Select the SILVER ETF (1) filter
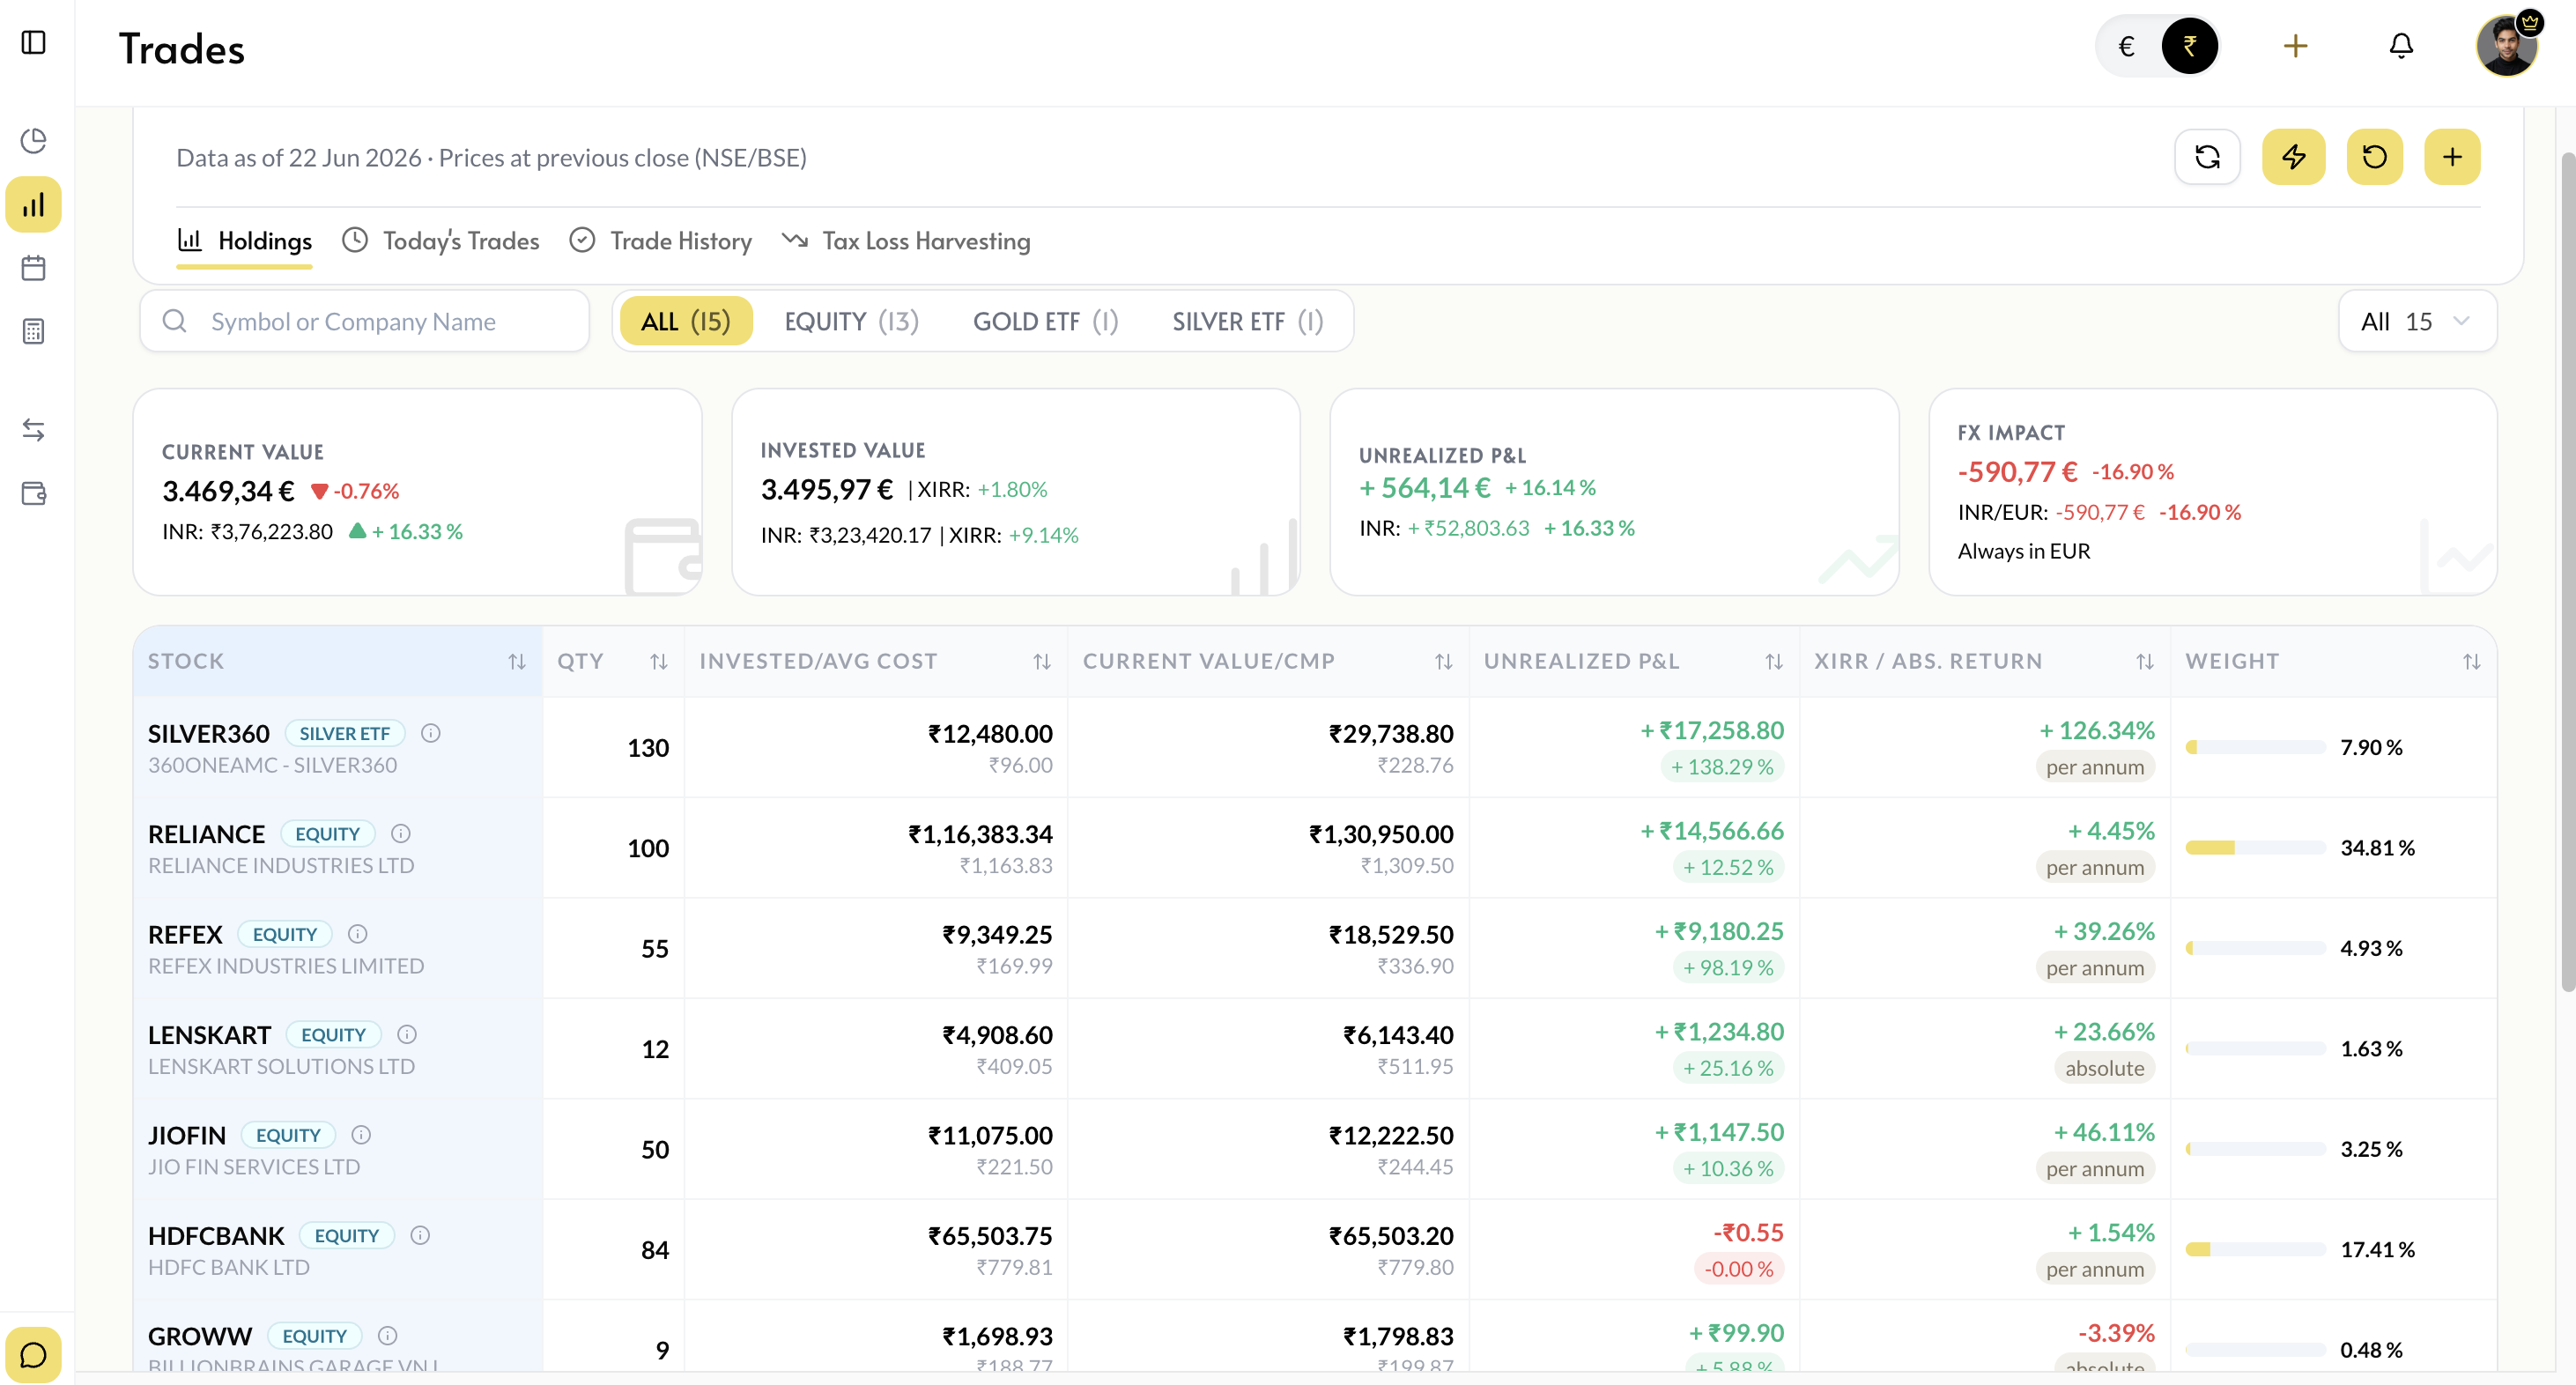The image size is (2576, 1385). (x=1248, y=321)
